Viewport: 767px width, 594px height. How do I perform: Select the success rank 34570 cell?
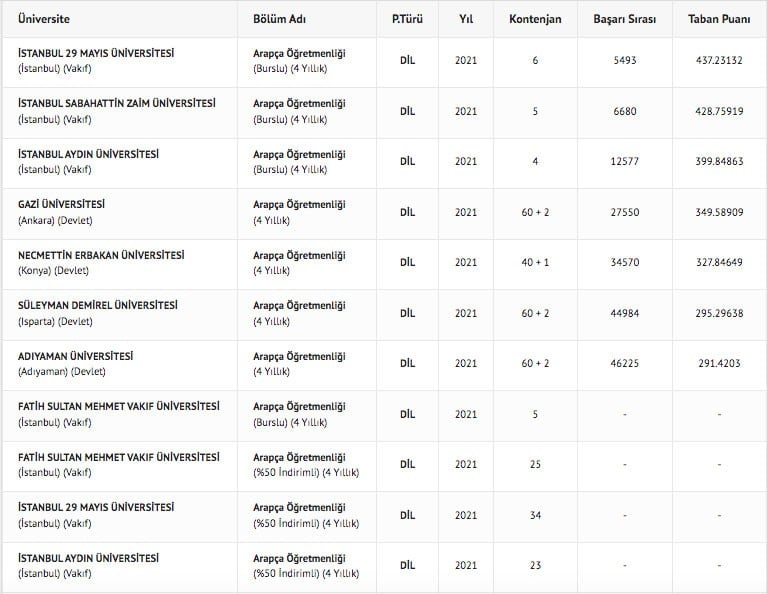[x=624, y=263]
